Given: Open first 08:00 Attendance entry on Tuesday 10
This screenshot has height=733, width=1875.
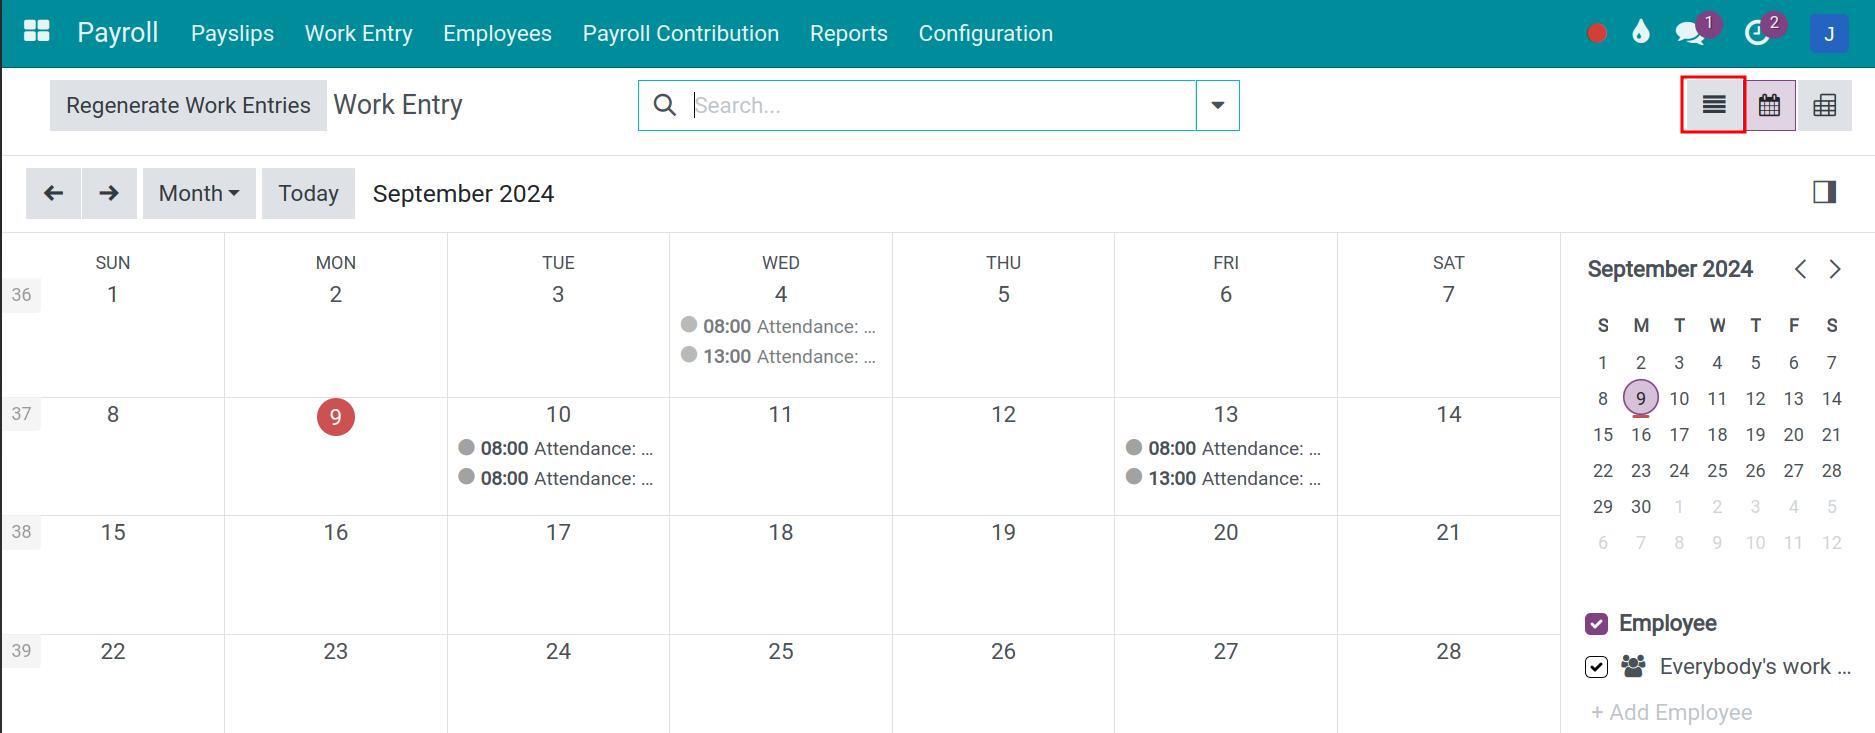Looking at the screenshot, I should tap(557, 448).
